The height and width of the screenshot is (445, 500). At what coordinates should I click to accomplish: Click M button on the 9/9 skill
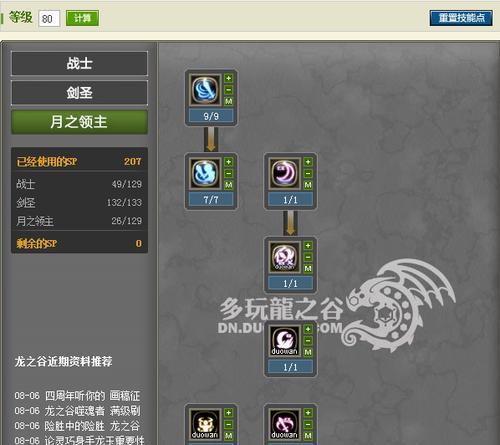(229, 101)
